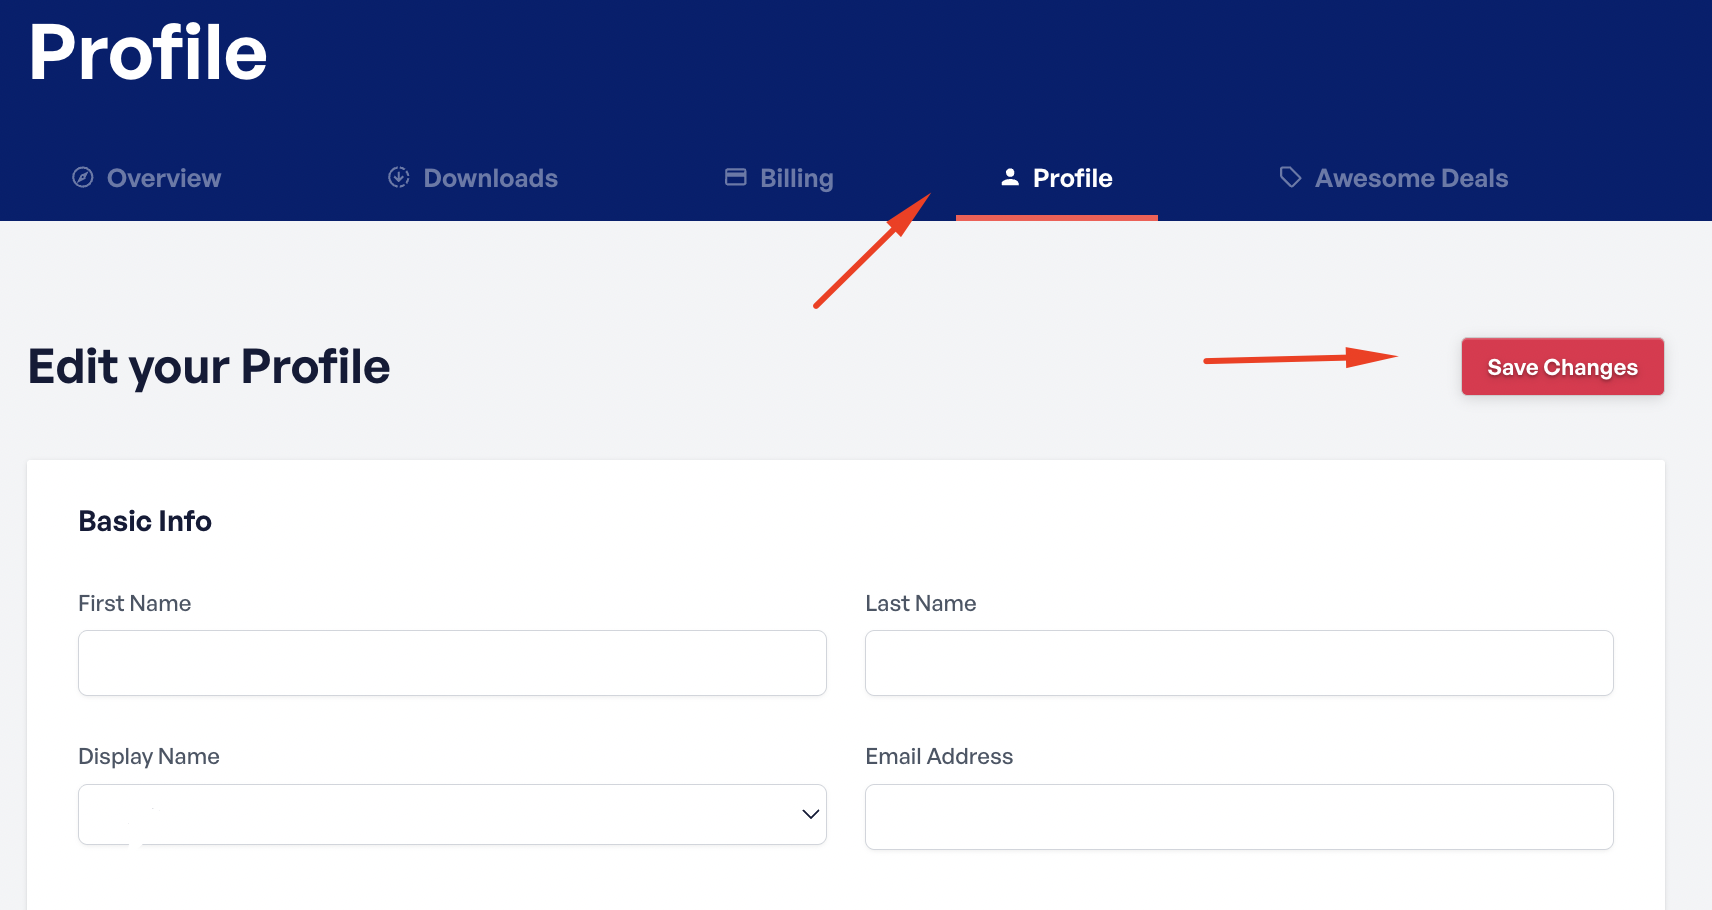1712x910 pixels.
Task: Open the Awesome Deals tab
Action: (1411, 179)
